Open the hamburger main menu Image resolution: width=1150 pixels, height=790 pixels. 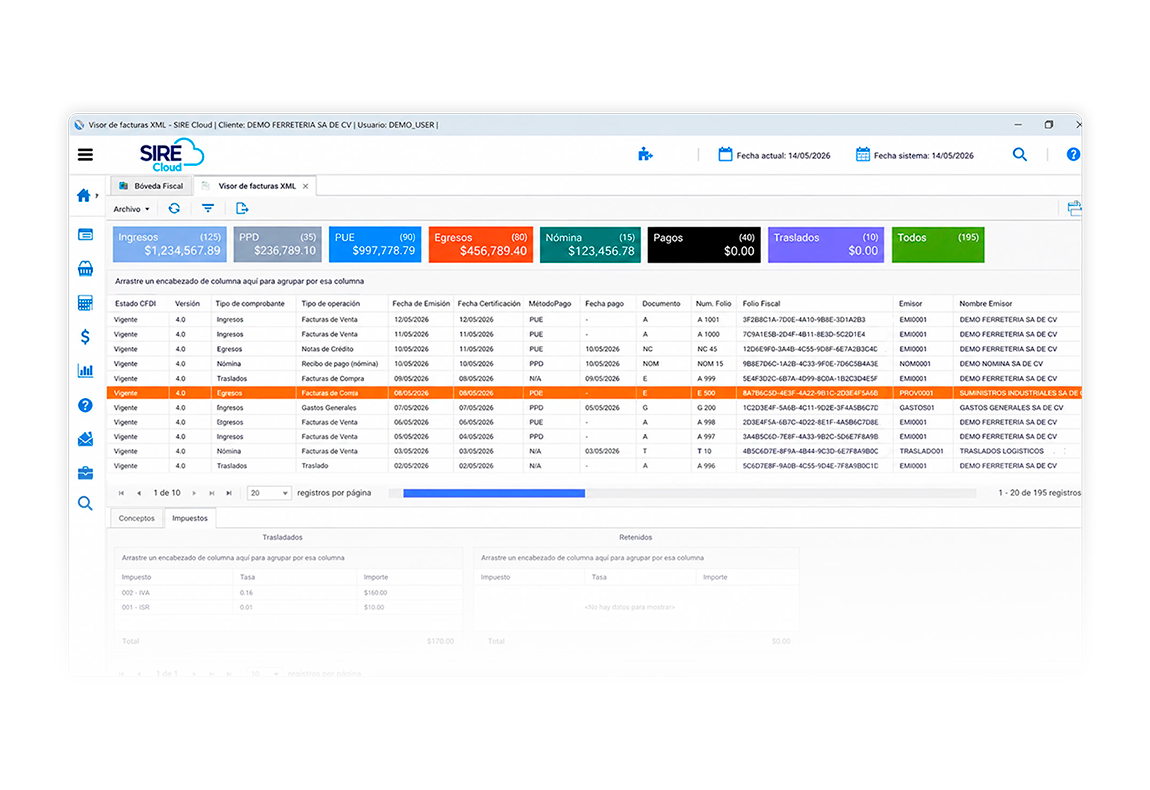(85, 155)
